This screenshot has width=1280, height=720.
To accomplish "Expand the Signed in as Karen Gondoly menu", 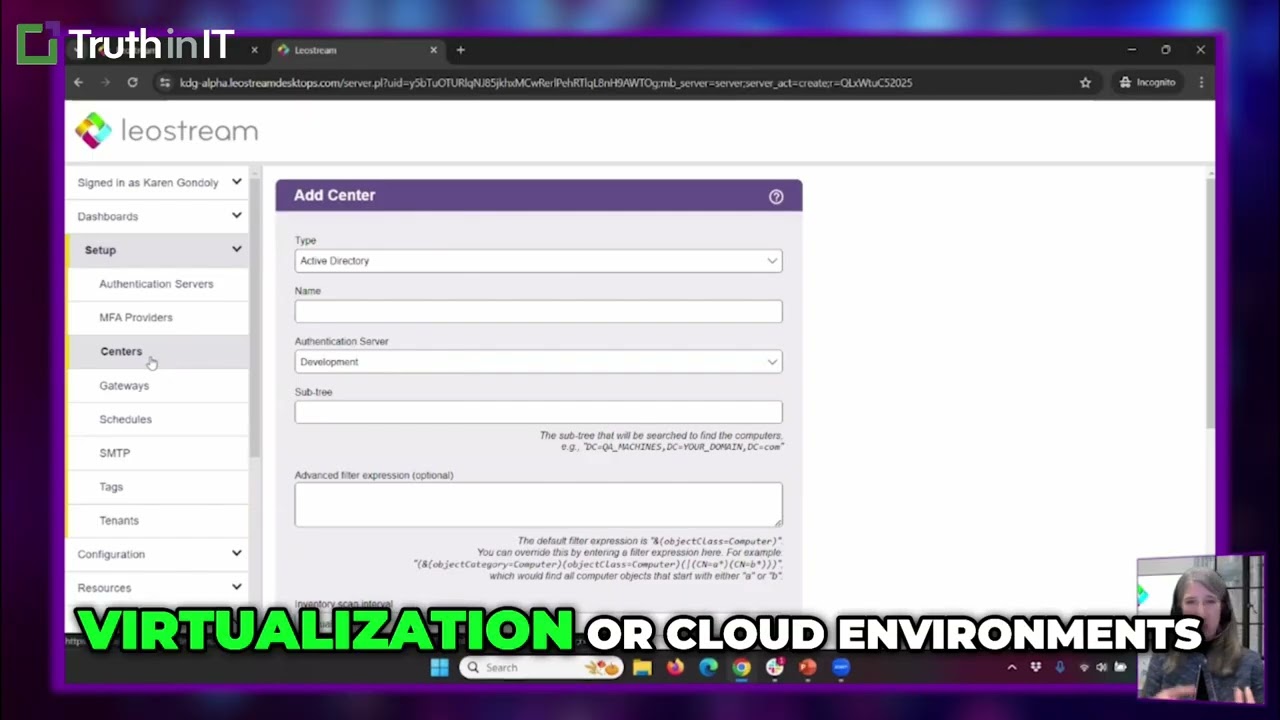I will [x=159, y=182].
